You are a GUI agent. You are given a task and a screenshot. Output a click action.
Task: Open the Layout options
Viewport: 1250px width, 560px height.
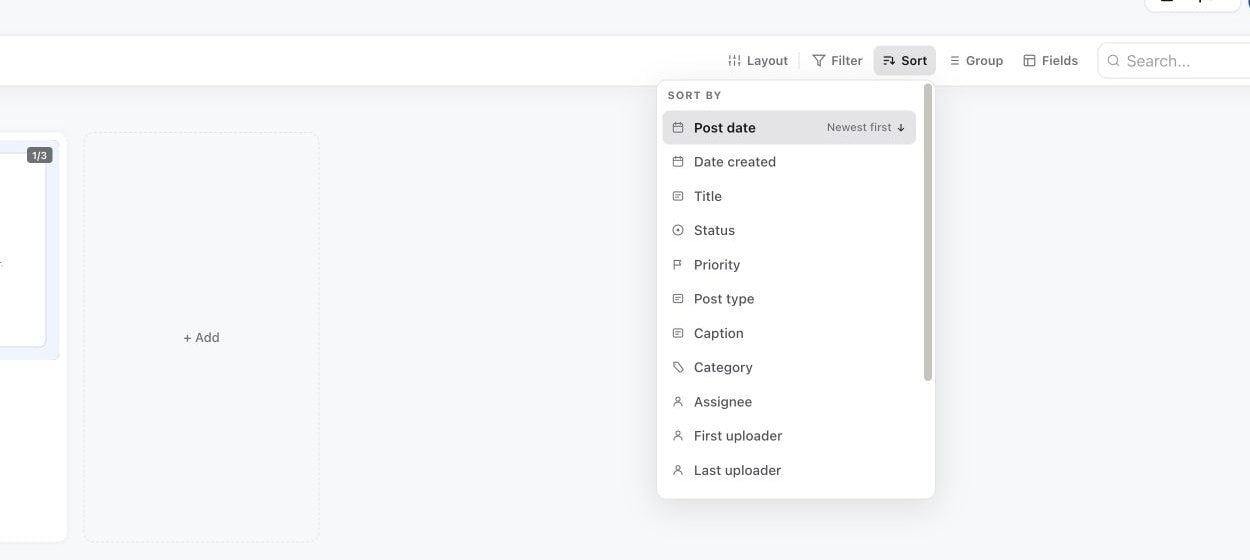(x=758, y=61)
